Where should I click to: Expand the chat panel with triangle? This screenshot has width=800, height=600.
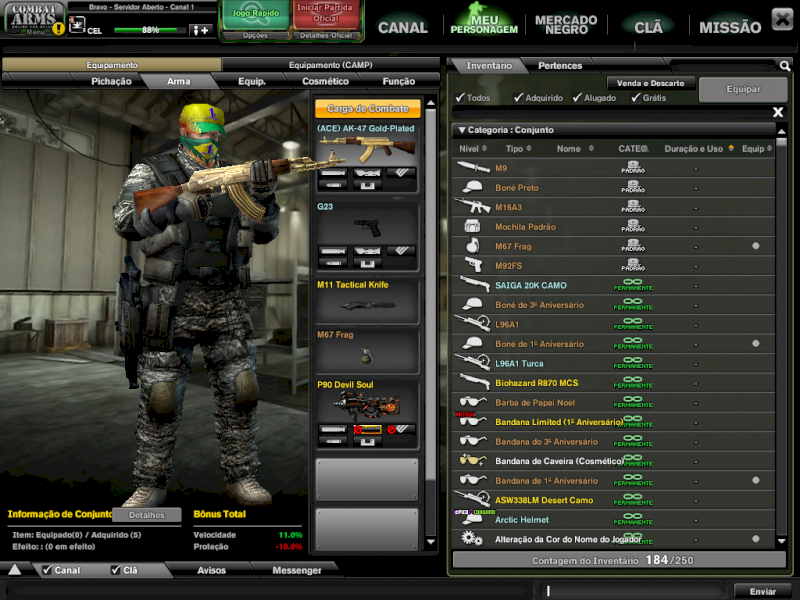click(14, 570)
